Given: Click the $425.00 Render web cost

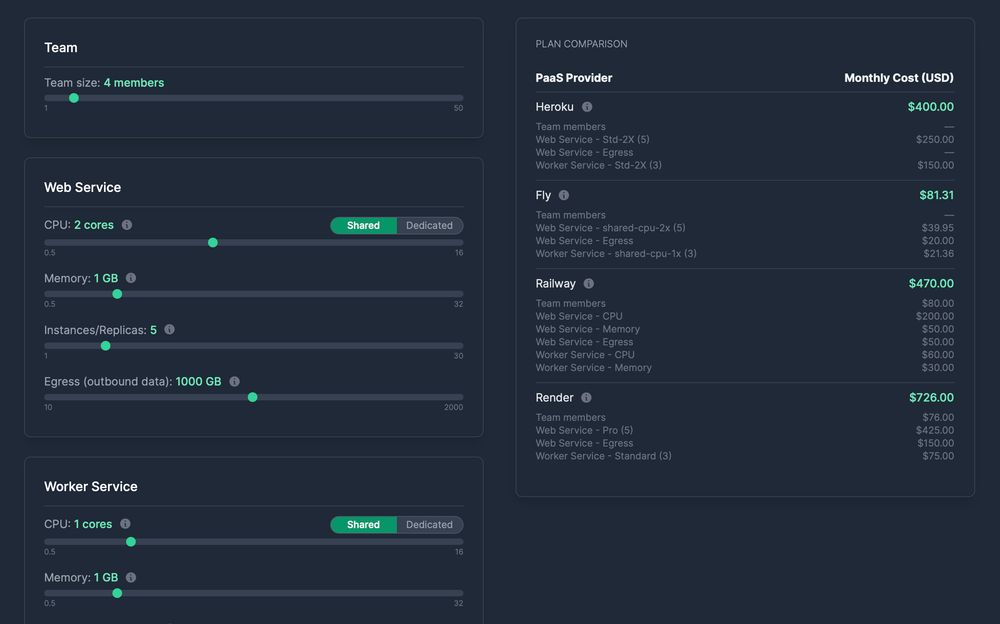Looking at the screenshot, I should point(935,430).
